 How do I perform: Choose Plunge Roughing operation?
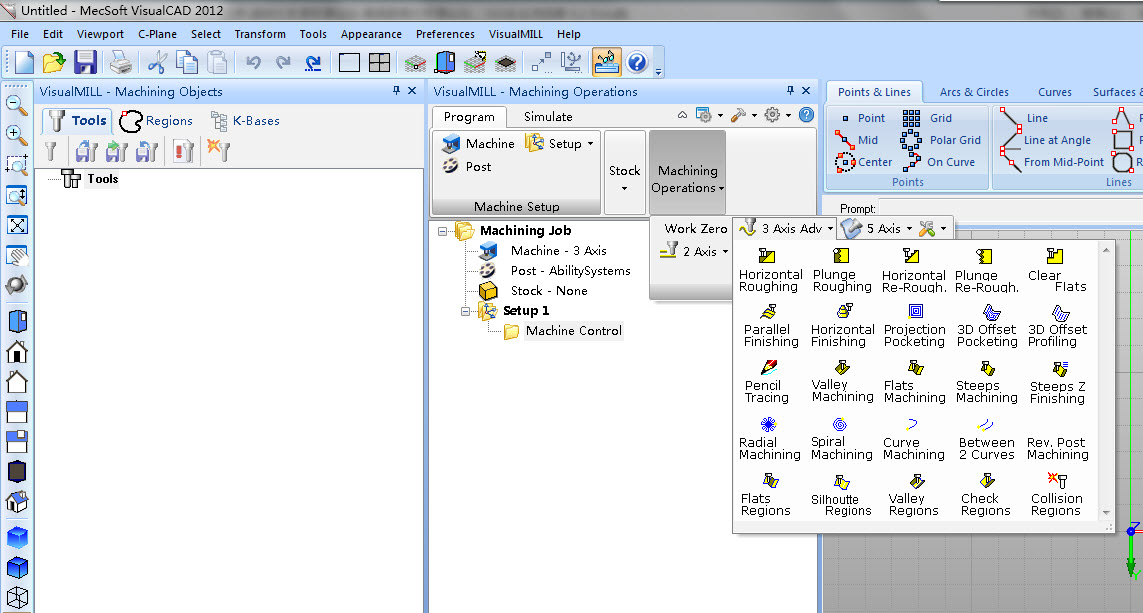(x=842, y=270)
